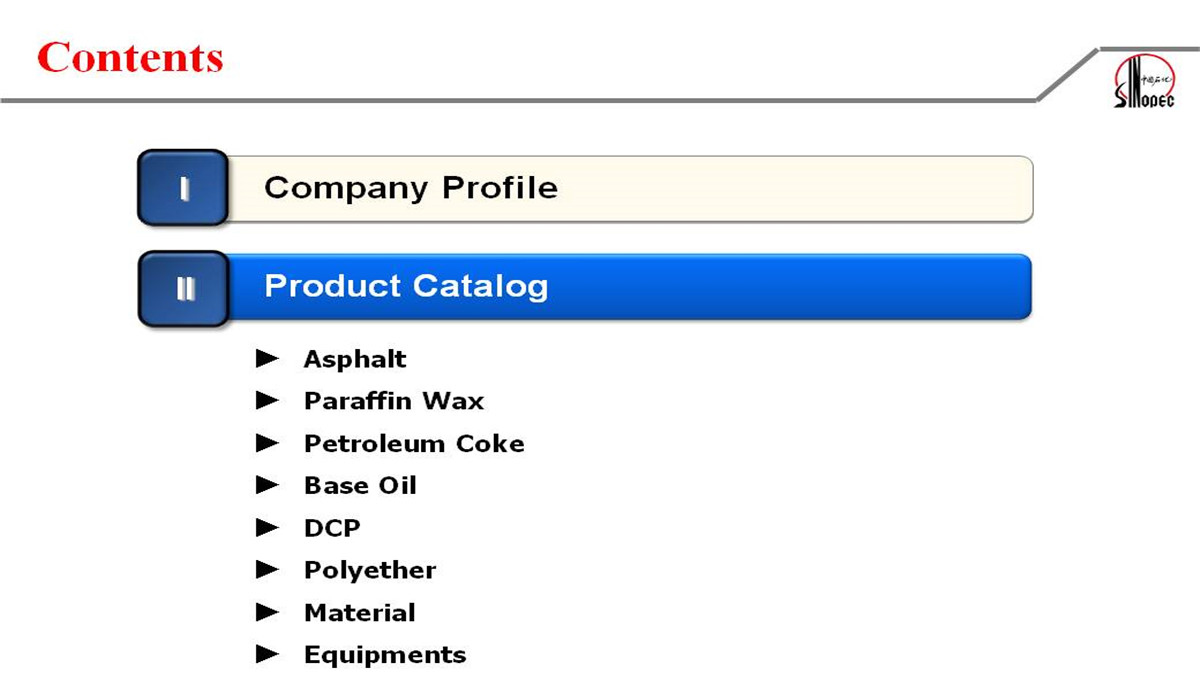Open the Base Oil entry
Viewport: 1200px width, 700px height.
pyautogui.click(x=360, y=486)
